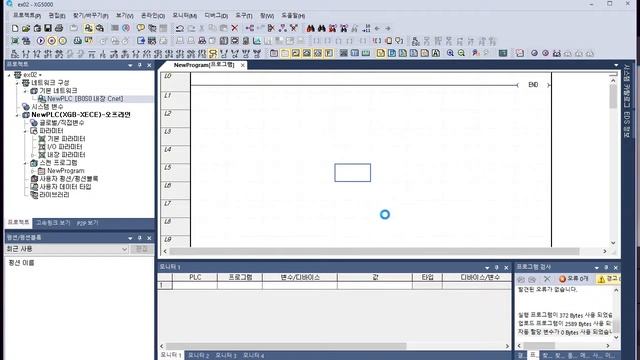Click the selected ladder cell on row L5
640x360 pixels.
click(353, 173)
